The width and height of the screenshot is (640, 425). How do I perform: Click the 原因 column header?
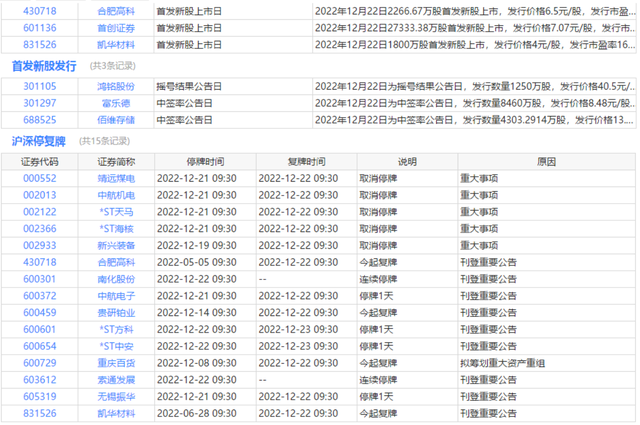click(547, 162)
